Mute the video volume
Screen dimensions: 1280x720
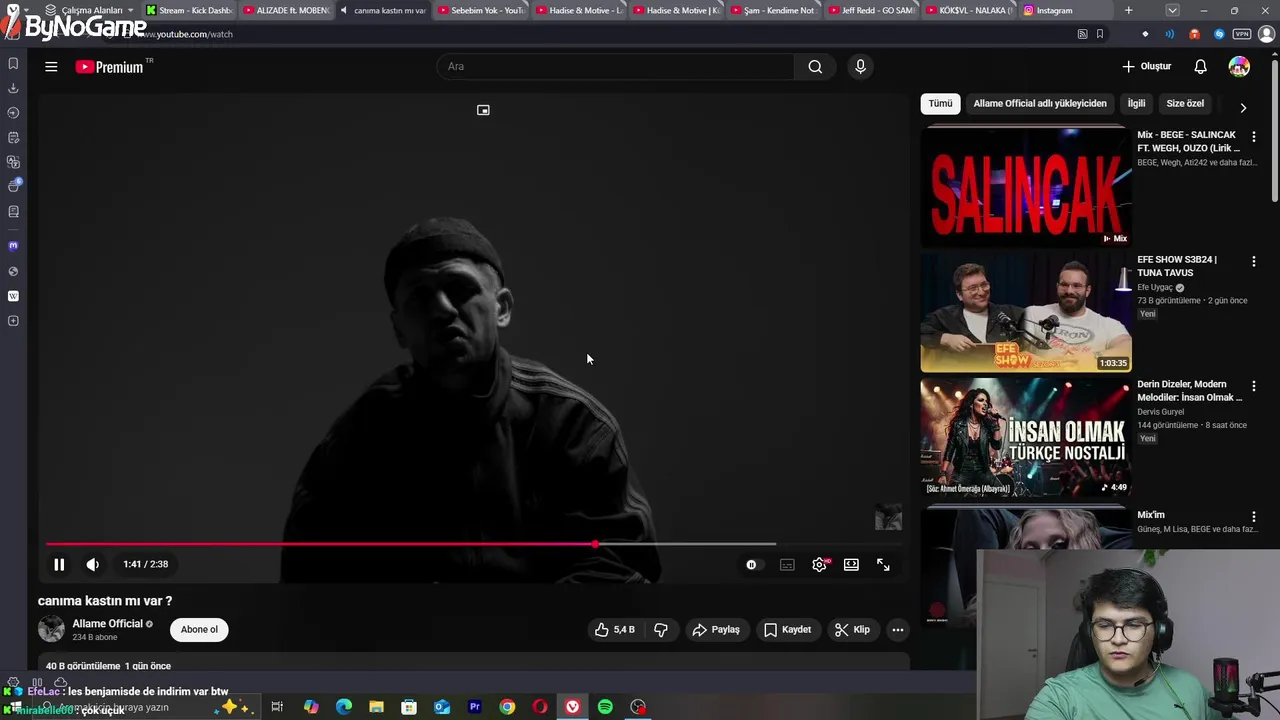tap(92, 565)
